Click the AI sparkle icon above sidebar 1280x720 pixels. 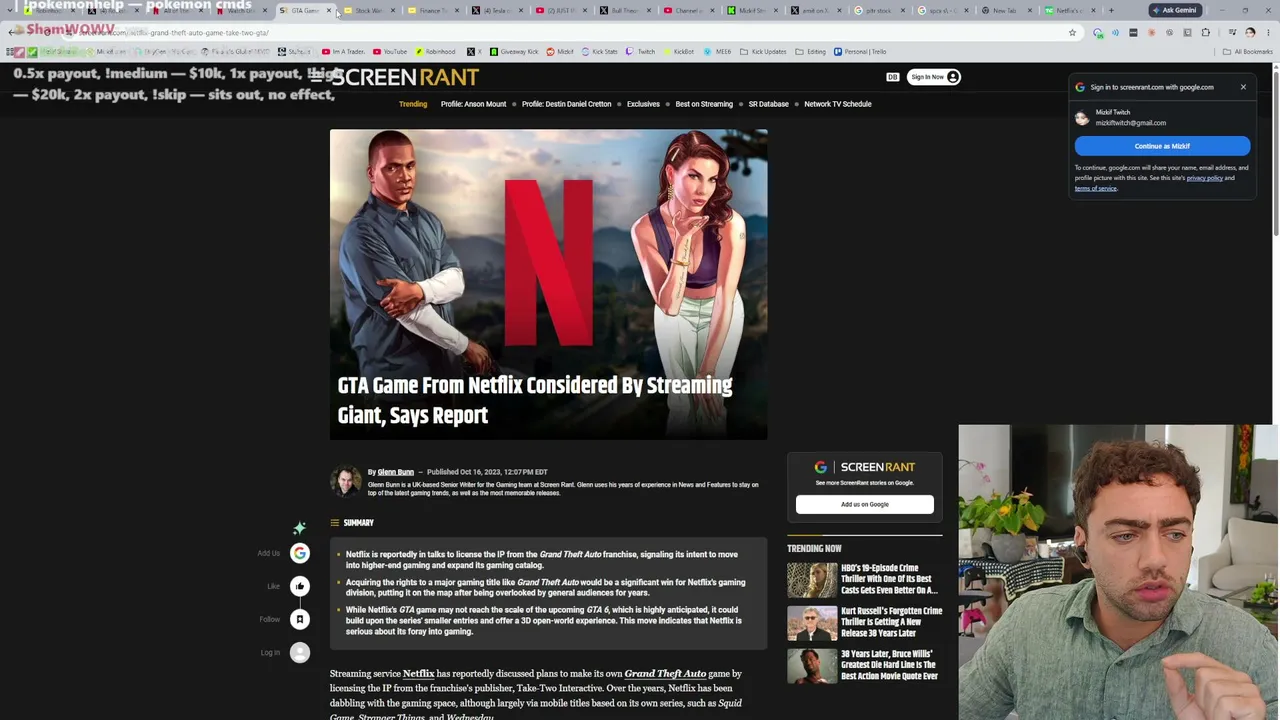[299, 528]
